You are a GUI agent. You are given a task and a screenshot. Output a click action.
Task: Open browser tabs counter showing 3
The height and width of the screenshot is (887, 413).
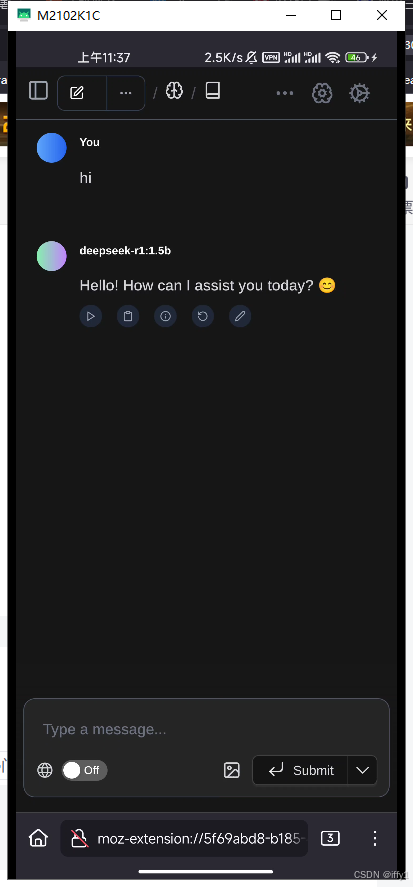click(330, 838)
